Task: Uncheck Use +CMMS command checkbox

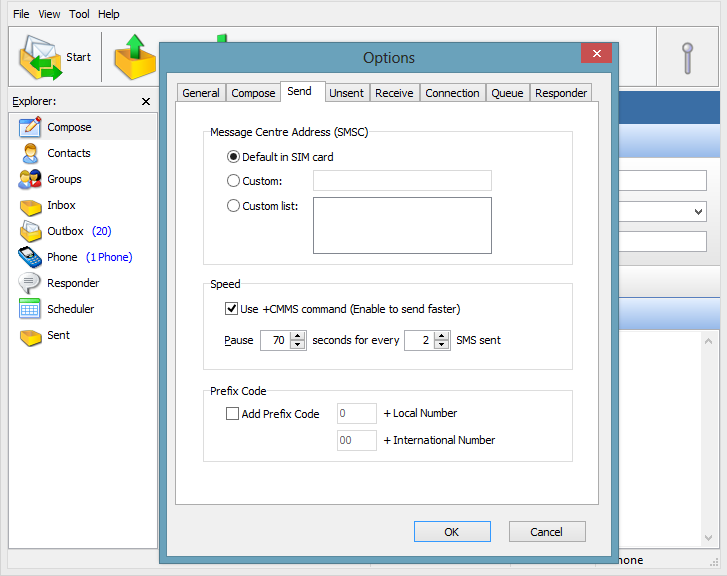Action: tap(232, 309)
